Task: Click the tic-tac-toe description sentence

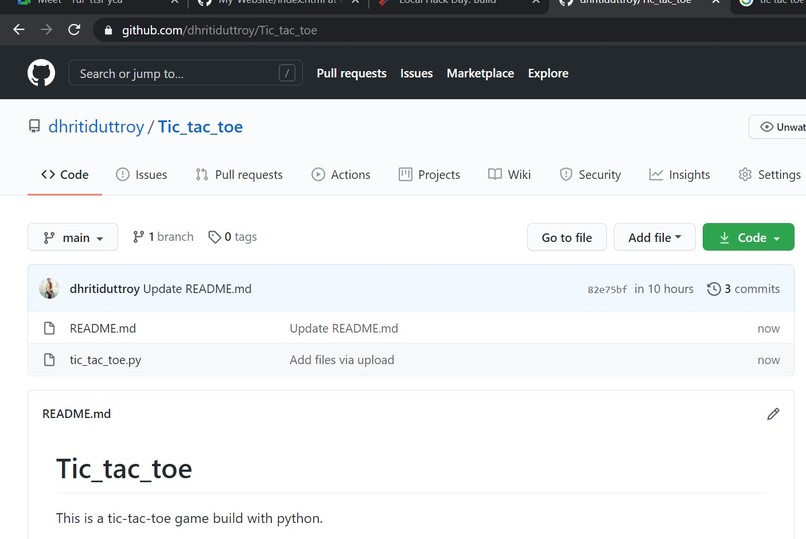Action: coord(189,518)
